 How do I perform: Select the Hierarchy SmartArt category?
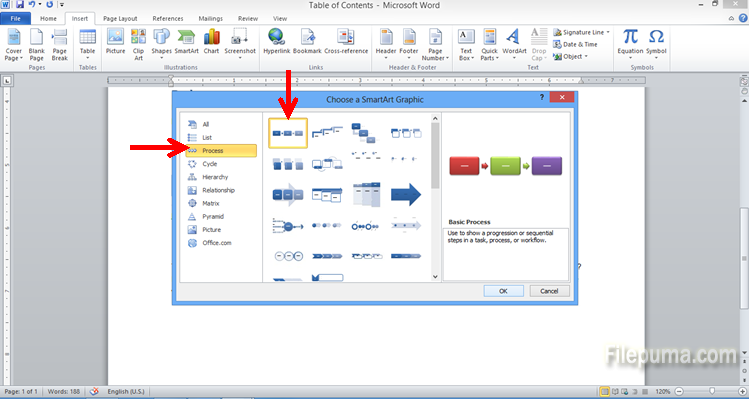(221, 177)
